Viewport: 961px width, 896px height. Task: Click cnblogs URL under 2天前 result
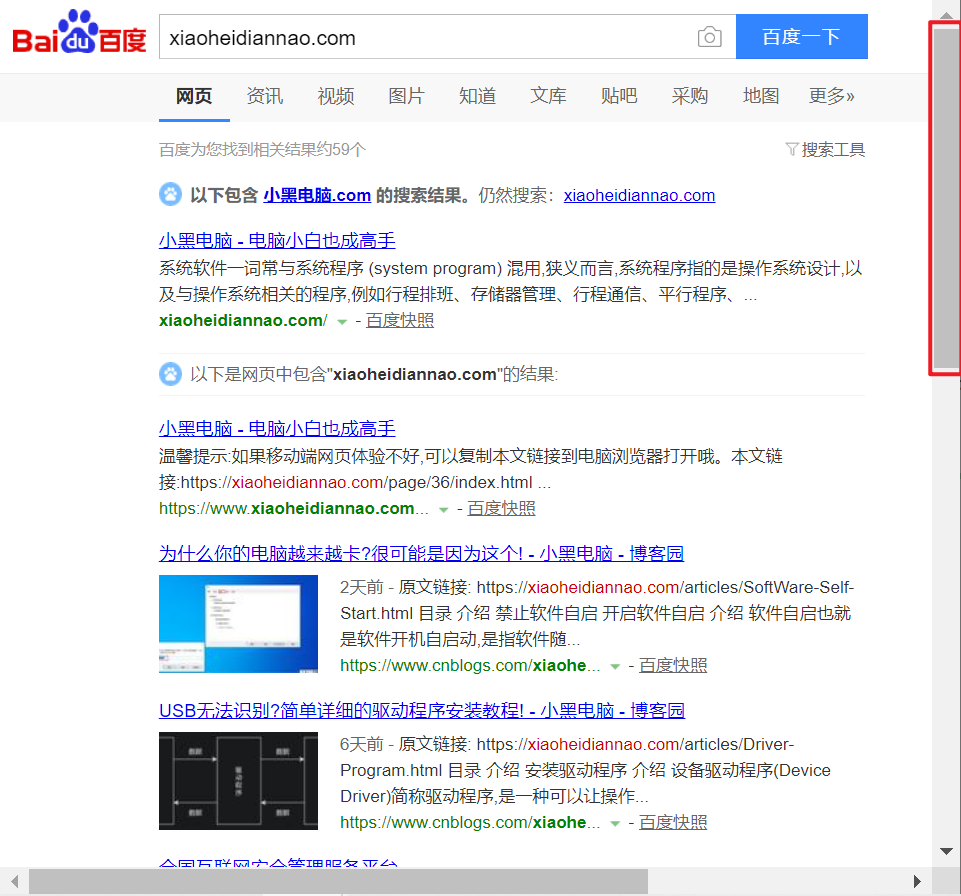470,666
